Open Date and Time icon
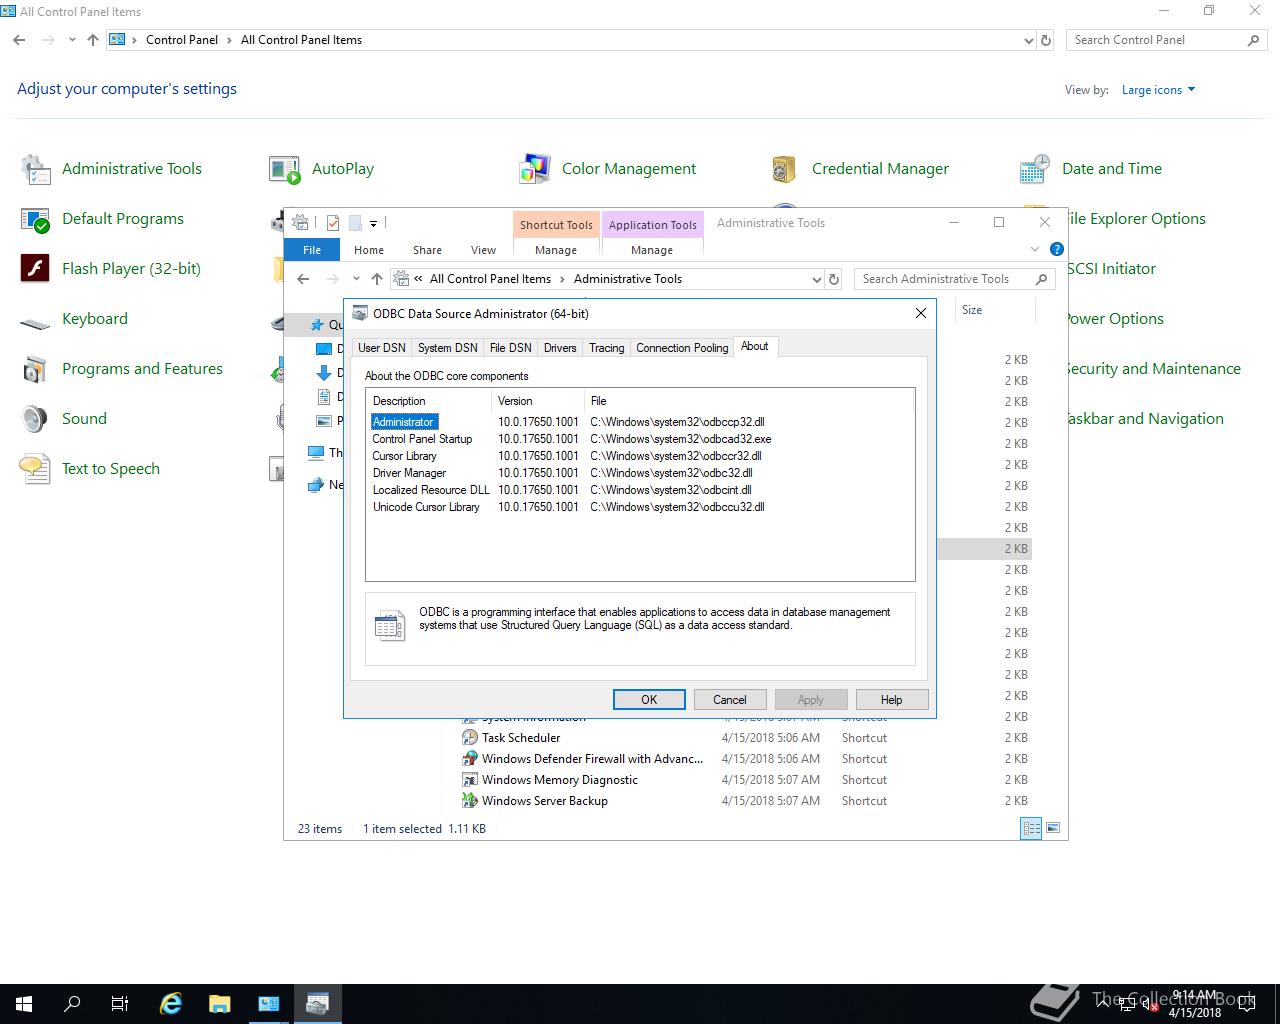 1035,169
